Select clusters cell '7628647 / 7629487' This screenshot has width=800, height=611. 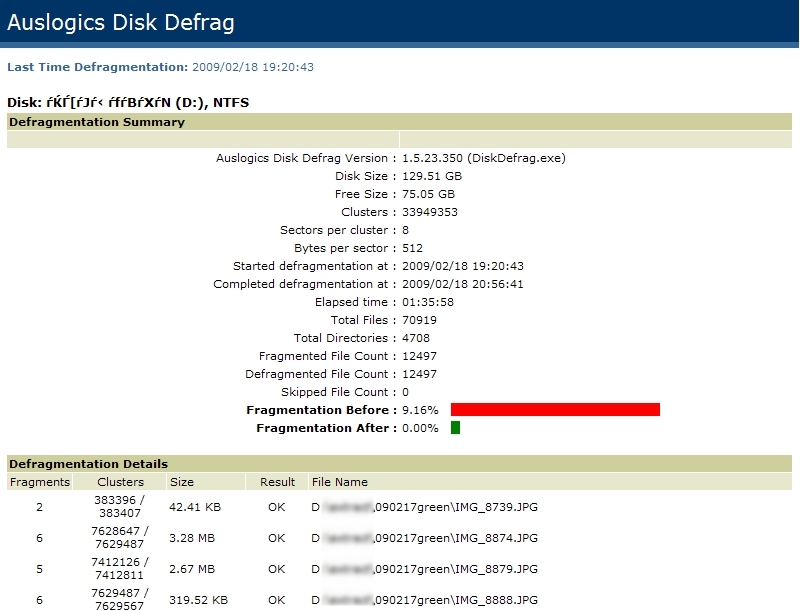click(120, 538)
